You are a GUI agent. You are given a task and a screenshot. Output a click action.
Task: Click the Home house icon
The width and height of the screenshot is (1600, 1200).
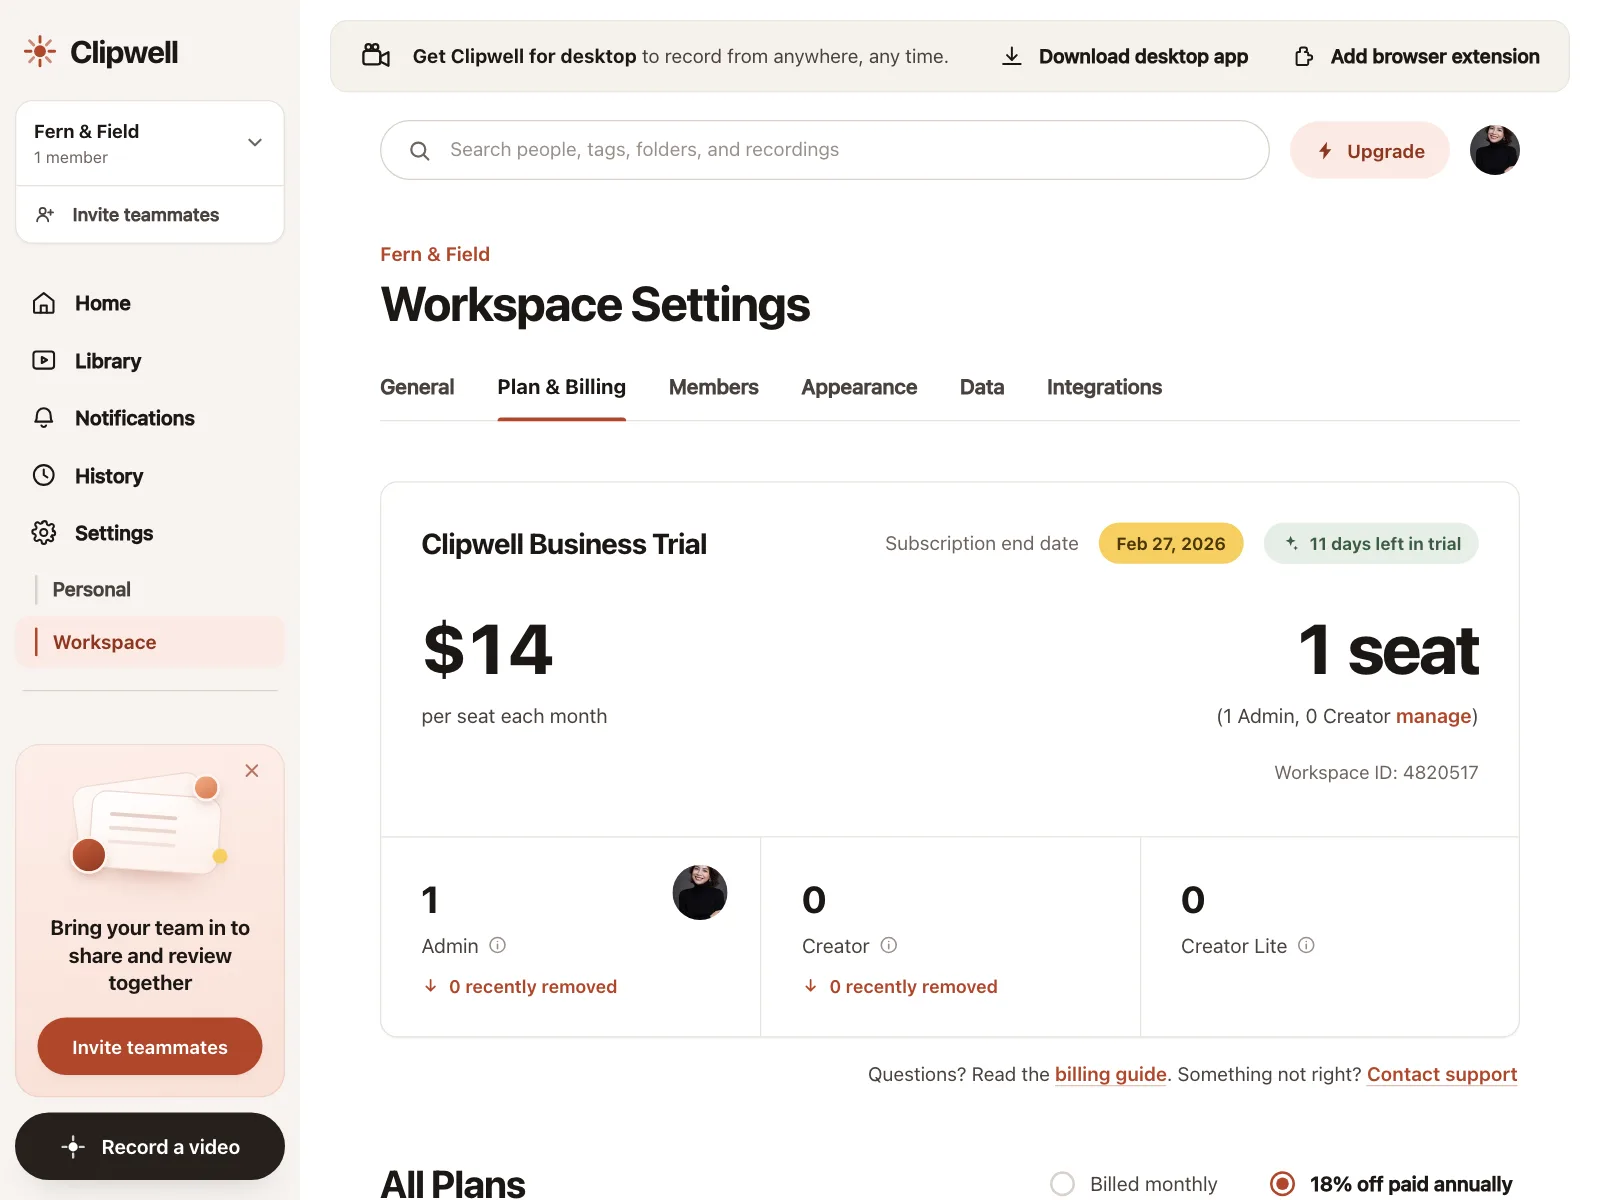[44, 303]
